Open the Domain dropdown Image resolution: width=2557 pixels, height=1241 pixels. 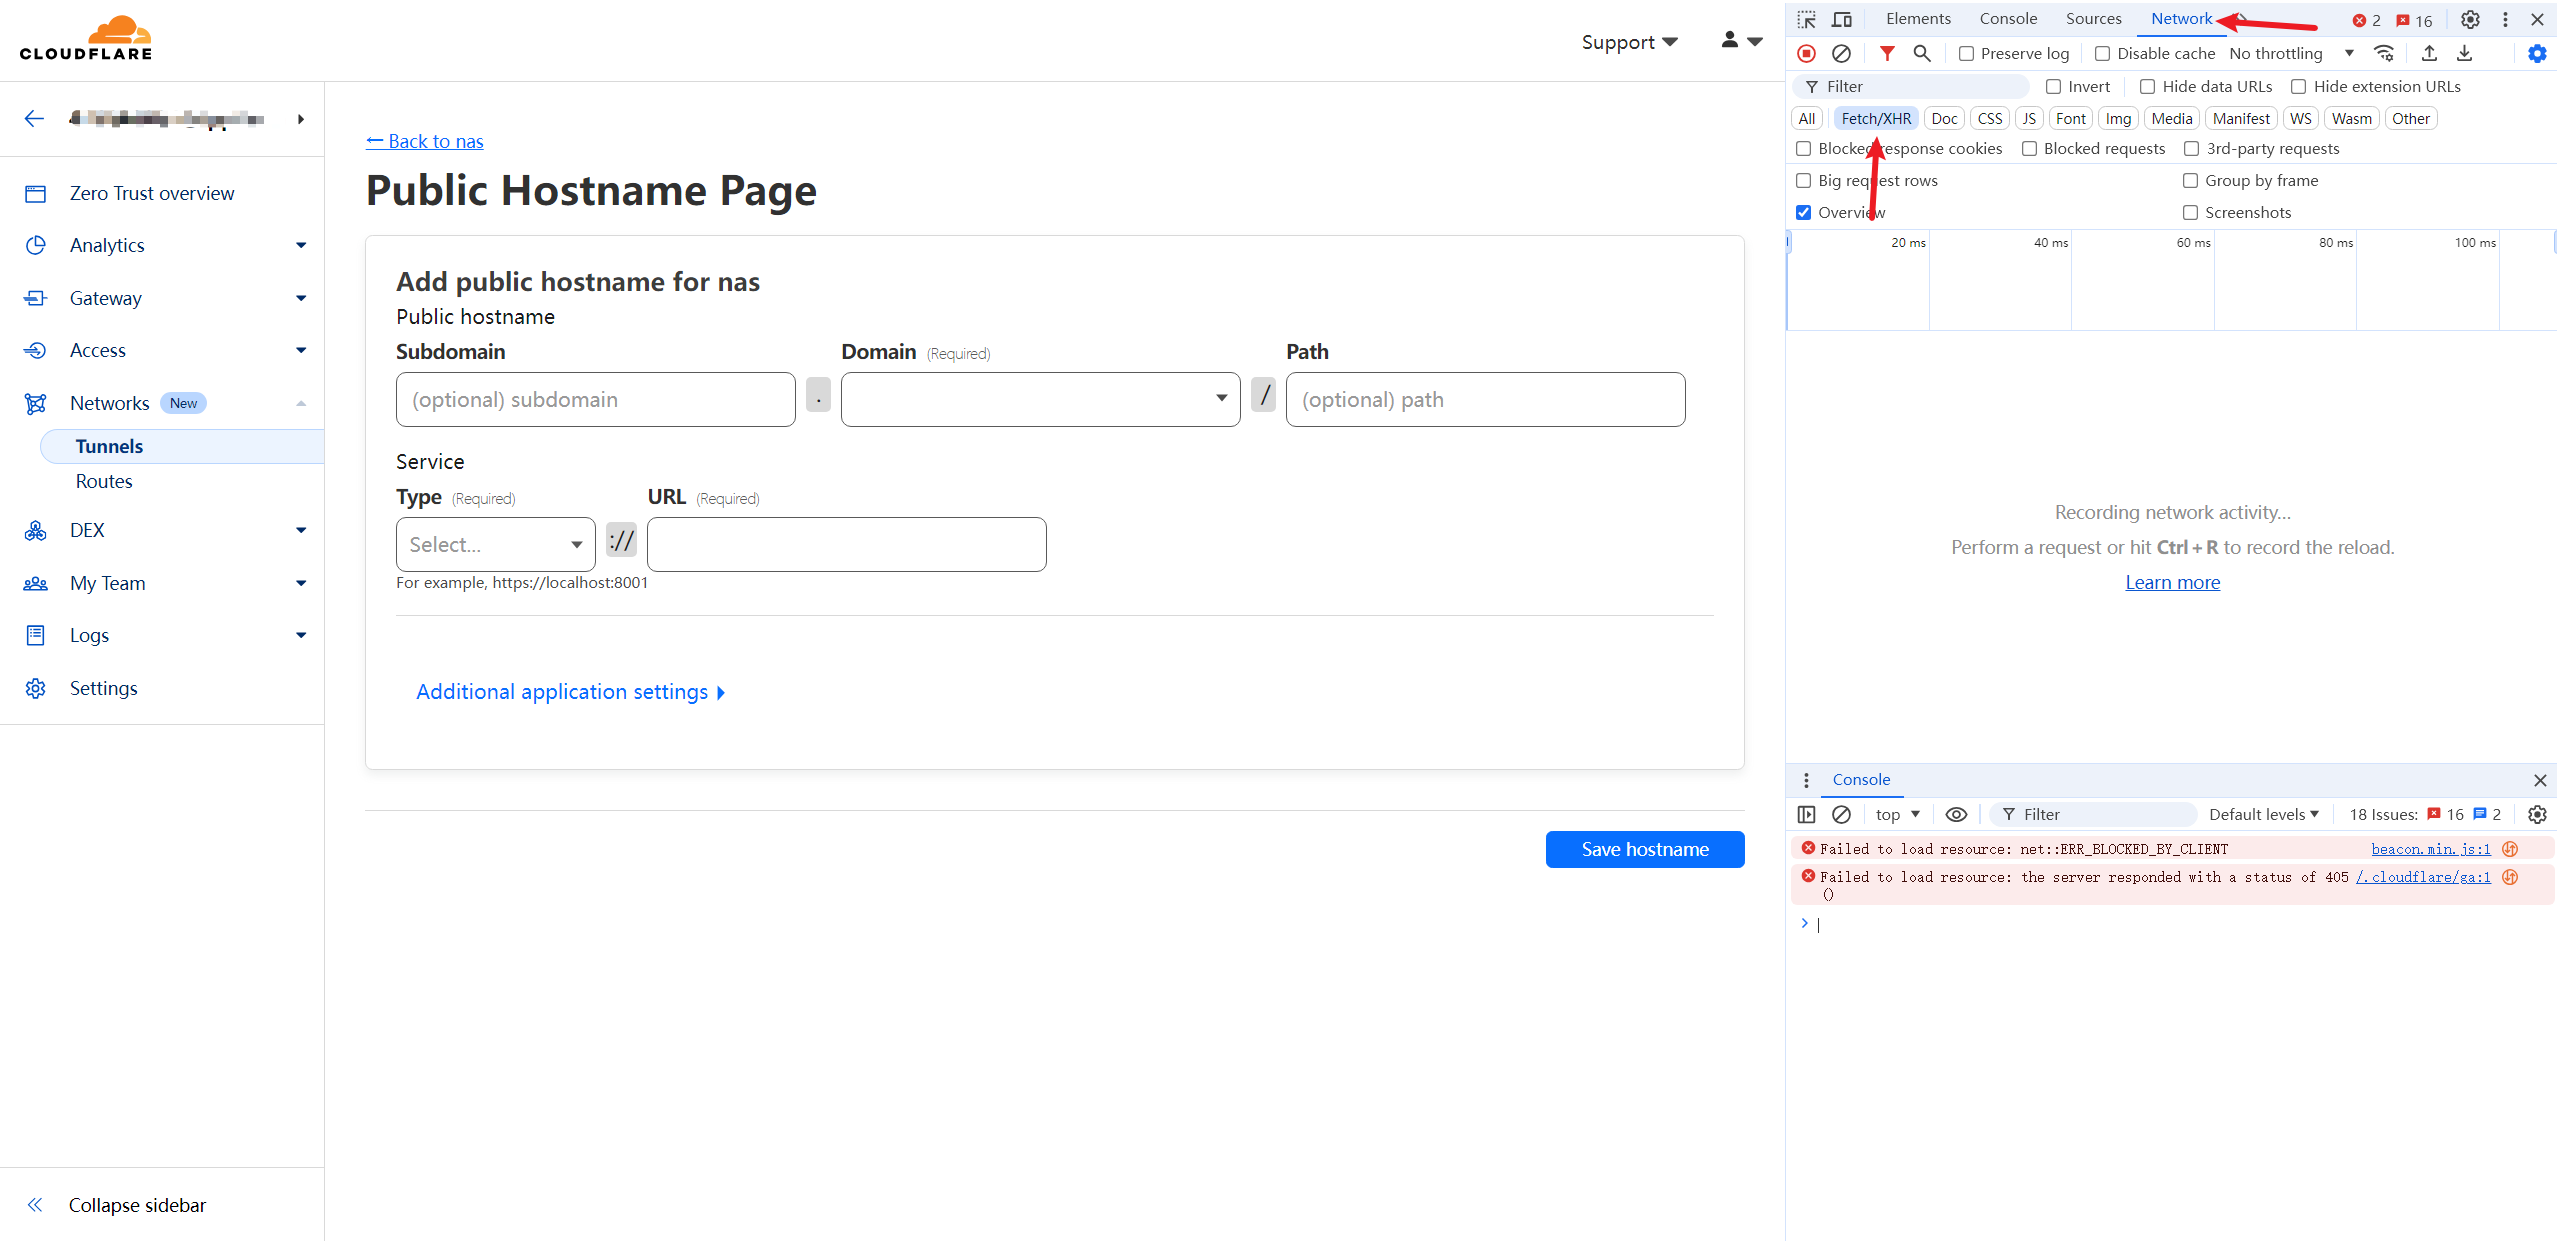point(1040,399)
